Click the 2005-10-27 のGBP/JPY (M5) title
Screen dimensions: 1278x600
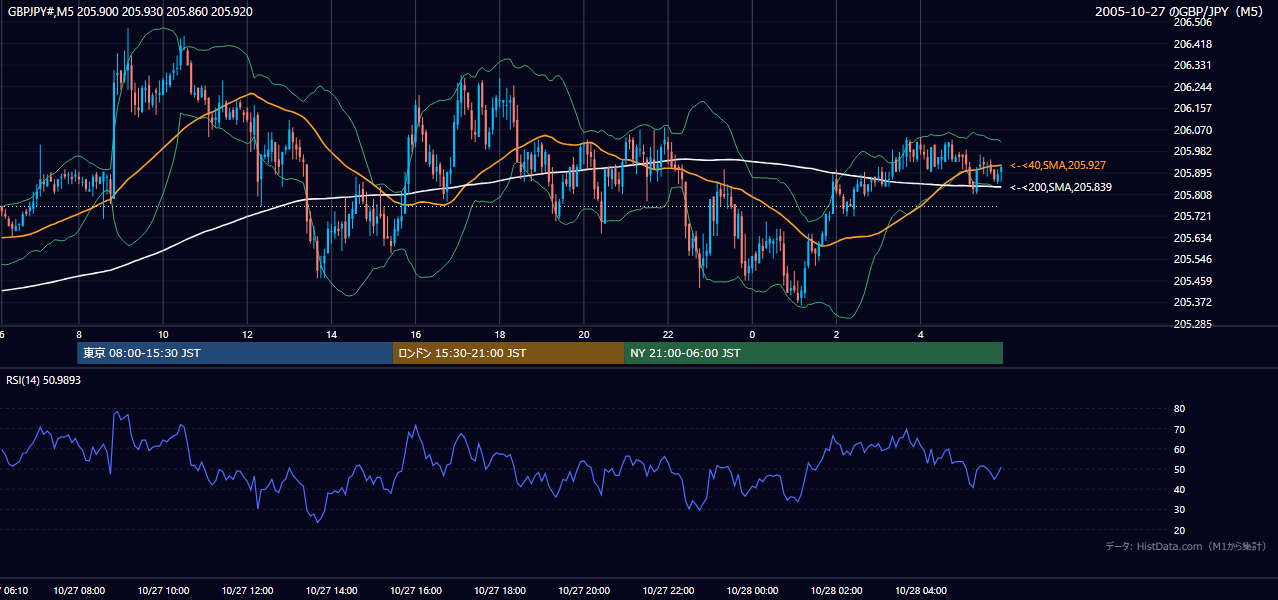(x=1181, y=11)
